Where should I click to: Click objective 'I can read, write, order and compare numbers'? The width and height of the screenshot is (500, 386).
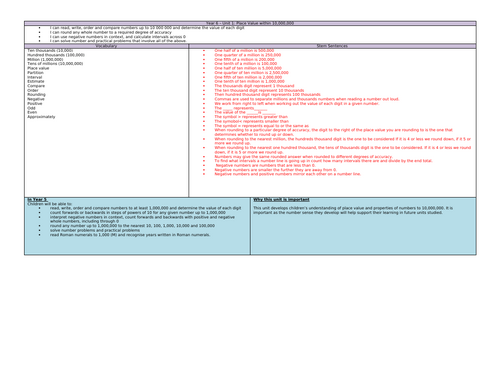147,28
